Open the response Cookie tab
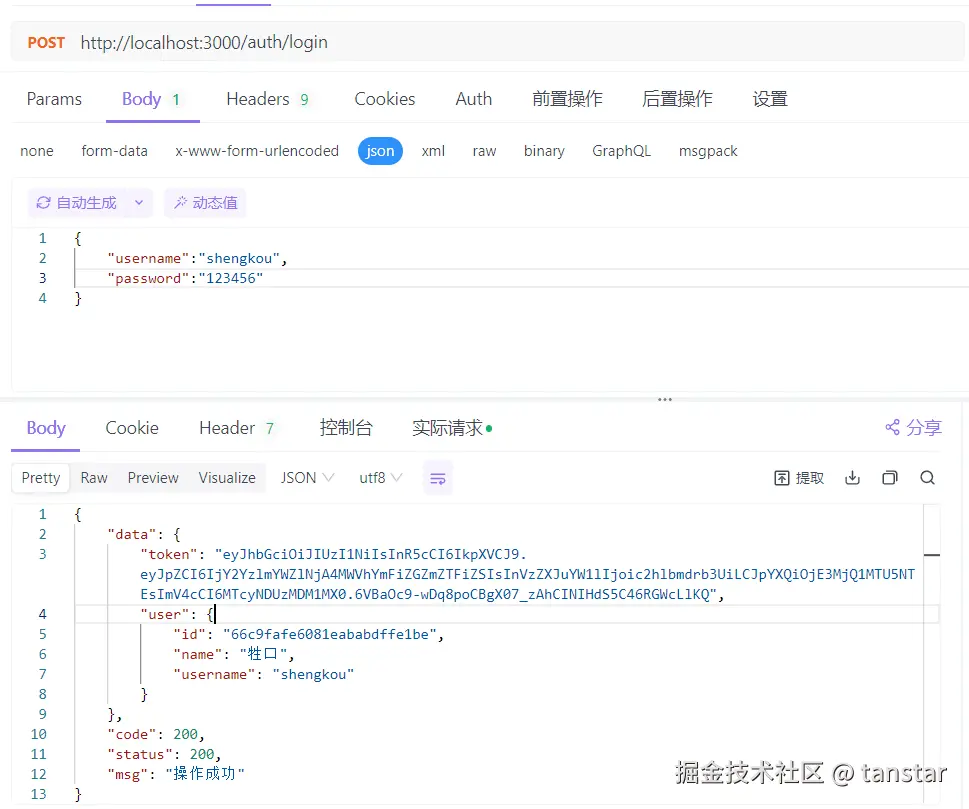This screenshot has height=809, width=969. click(x=132, y=428)
